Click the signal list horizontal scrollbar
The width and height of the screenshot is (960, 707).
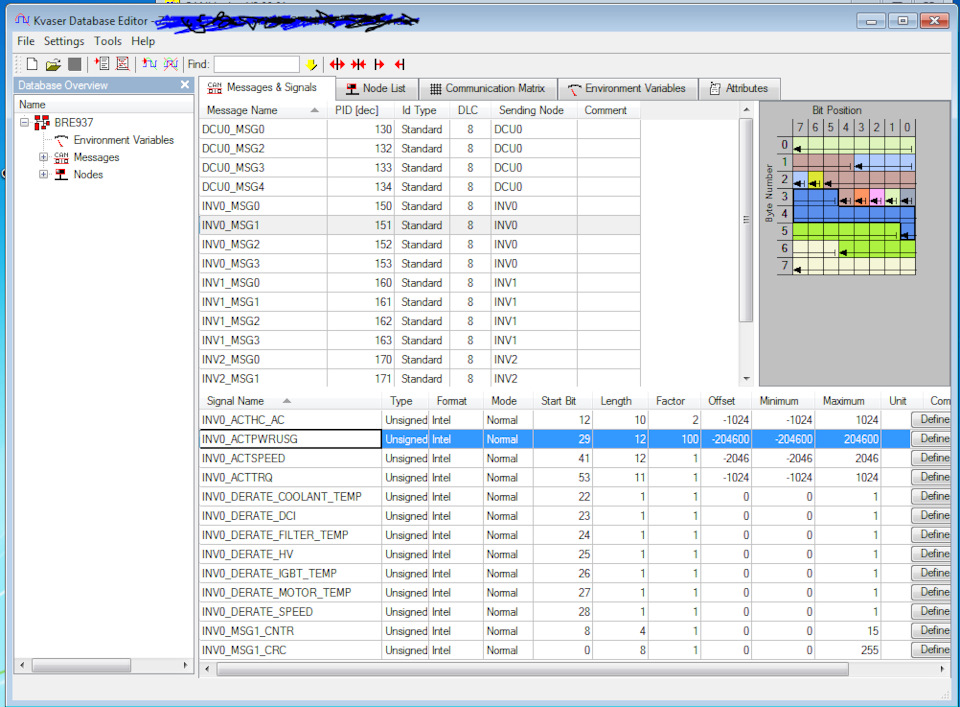533,669
